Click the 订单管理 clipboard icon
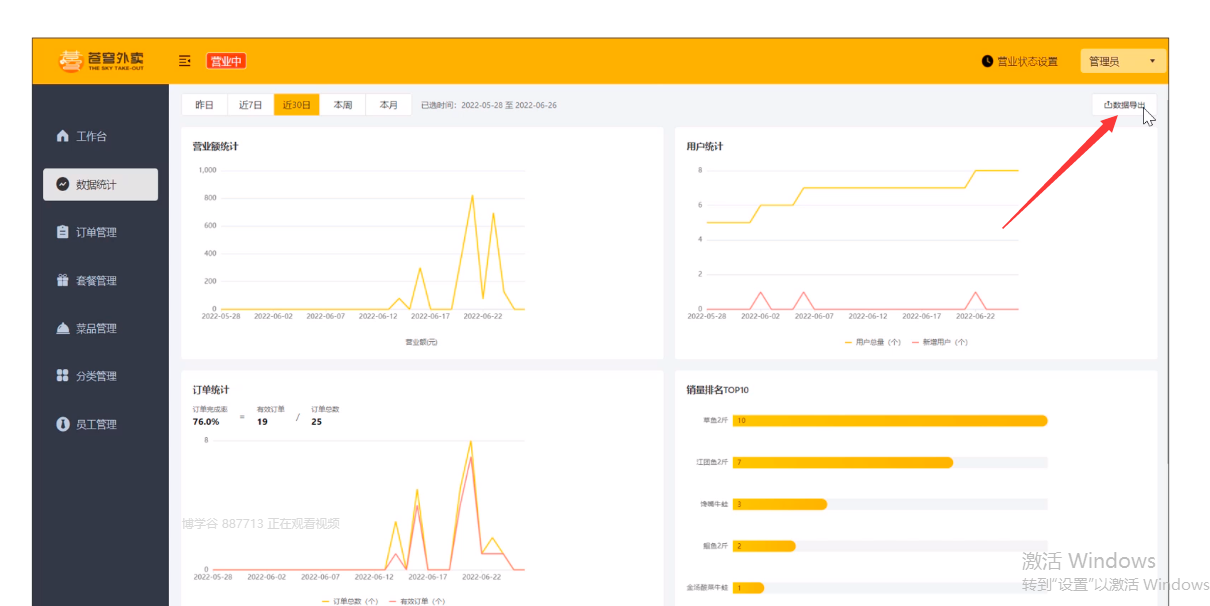 coord(63,232)
